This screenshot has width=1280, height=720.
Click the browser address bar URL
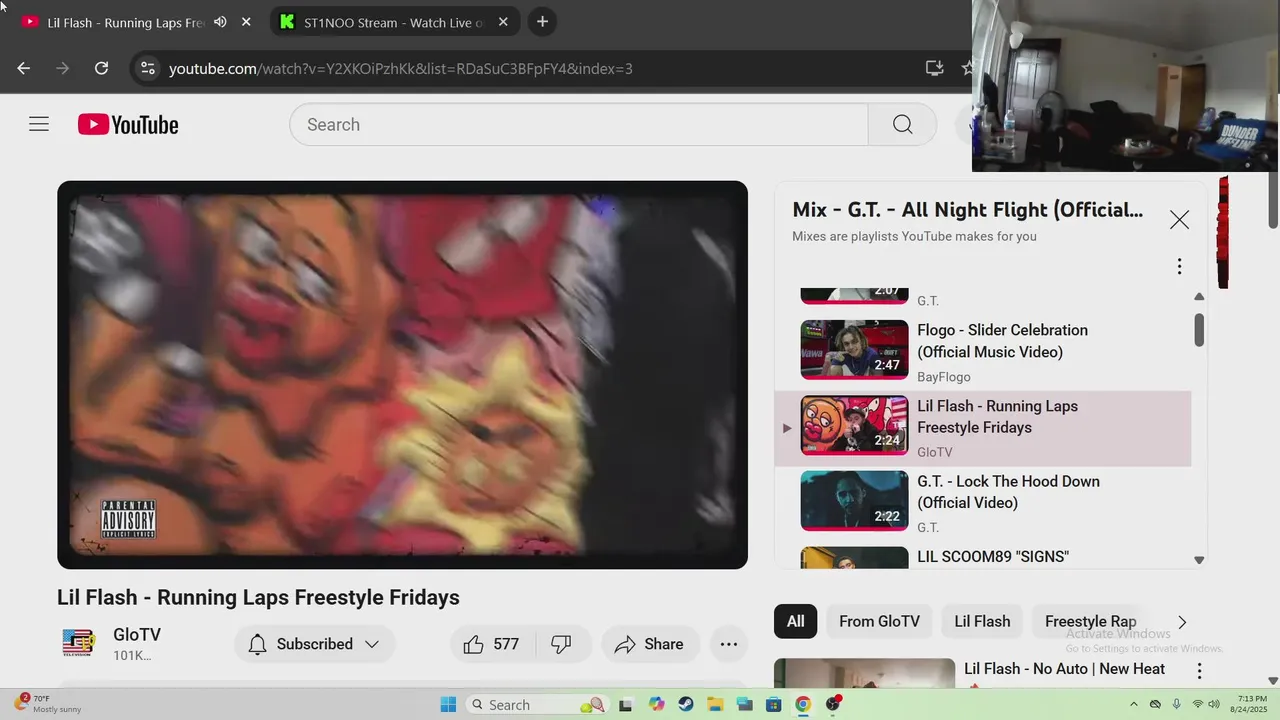pos(400,68)
